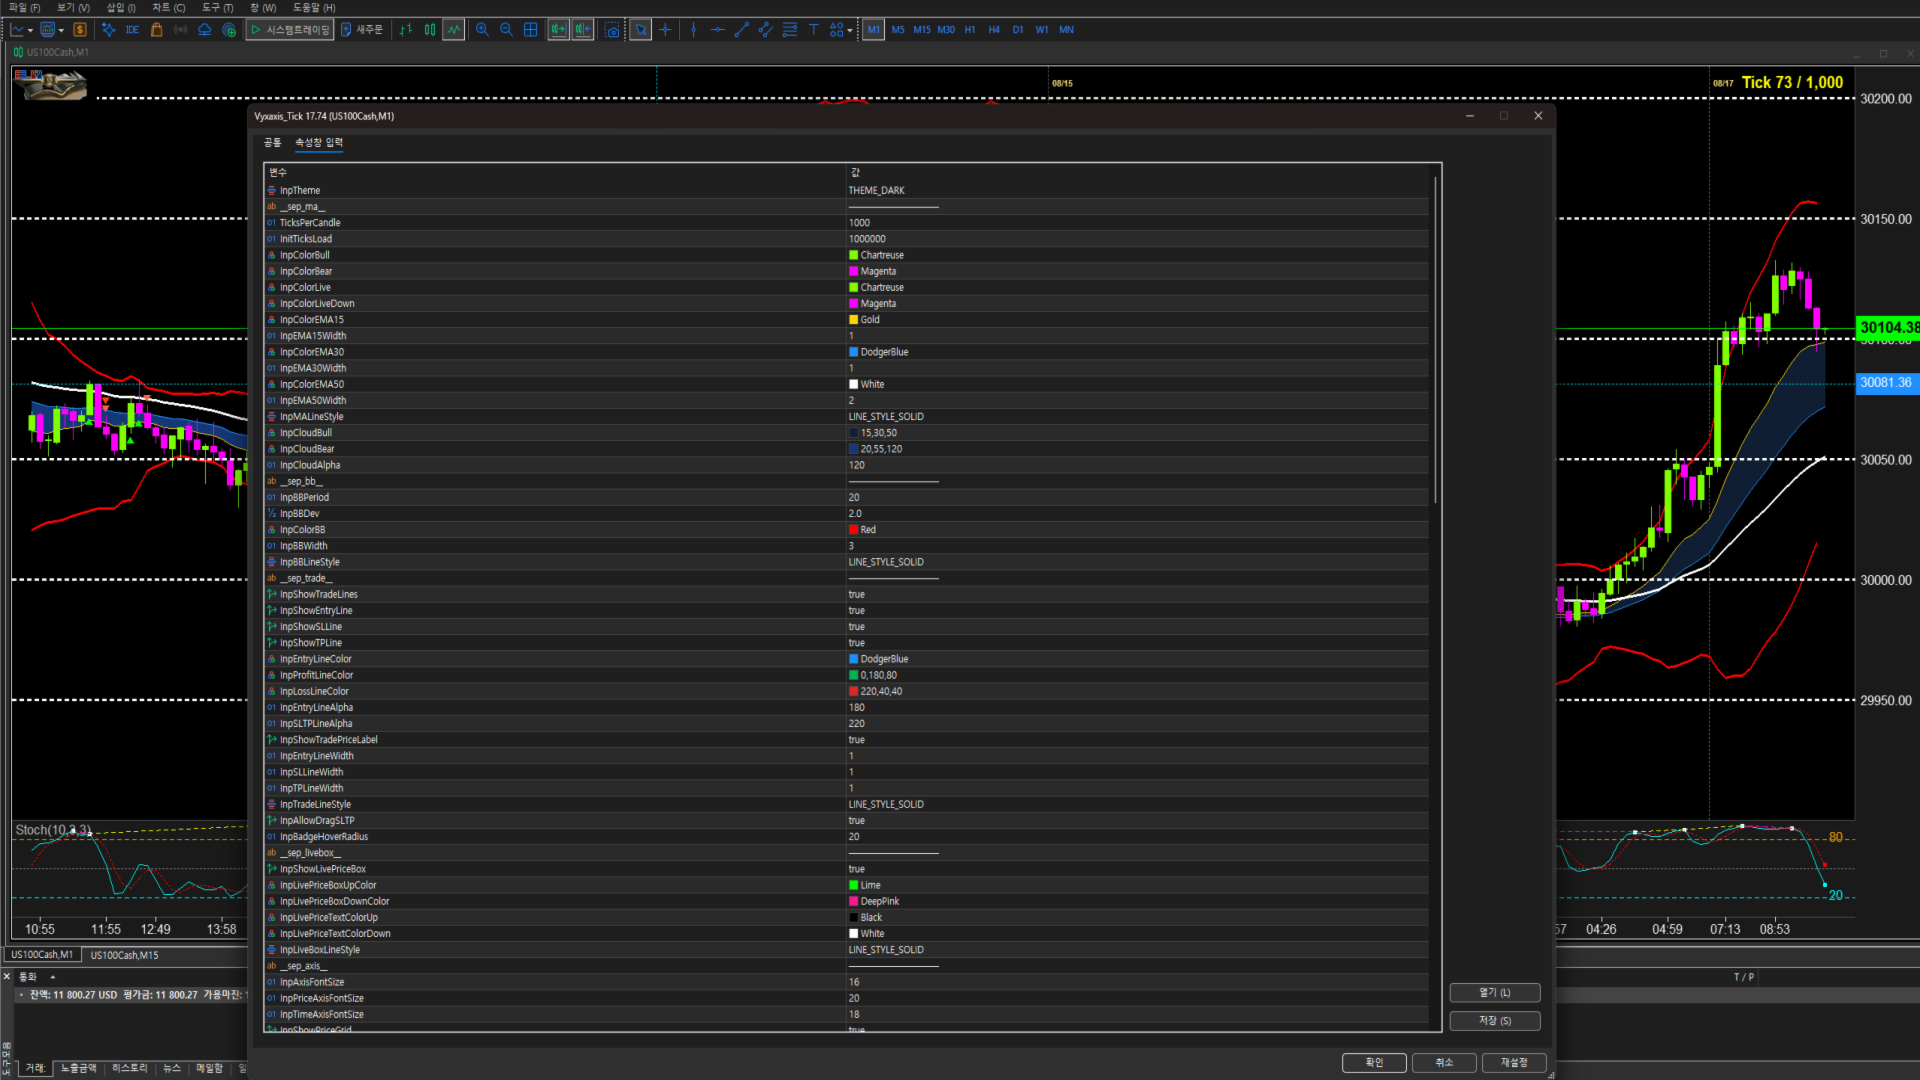Select the InpTheme value THEME_DARK
This screenshot has height=1080, width=1920.
tap(877, 191)
